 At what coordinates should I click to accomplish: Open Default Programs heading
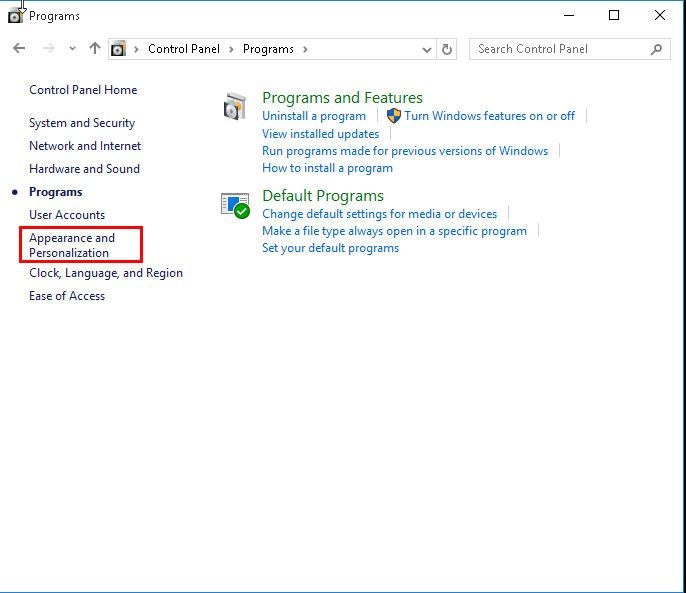click(x=323, y=196)
